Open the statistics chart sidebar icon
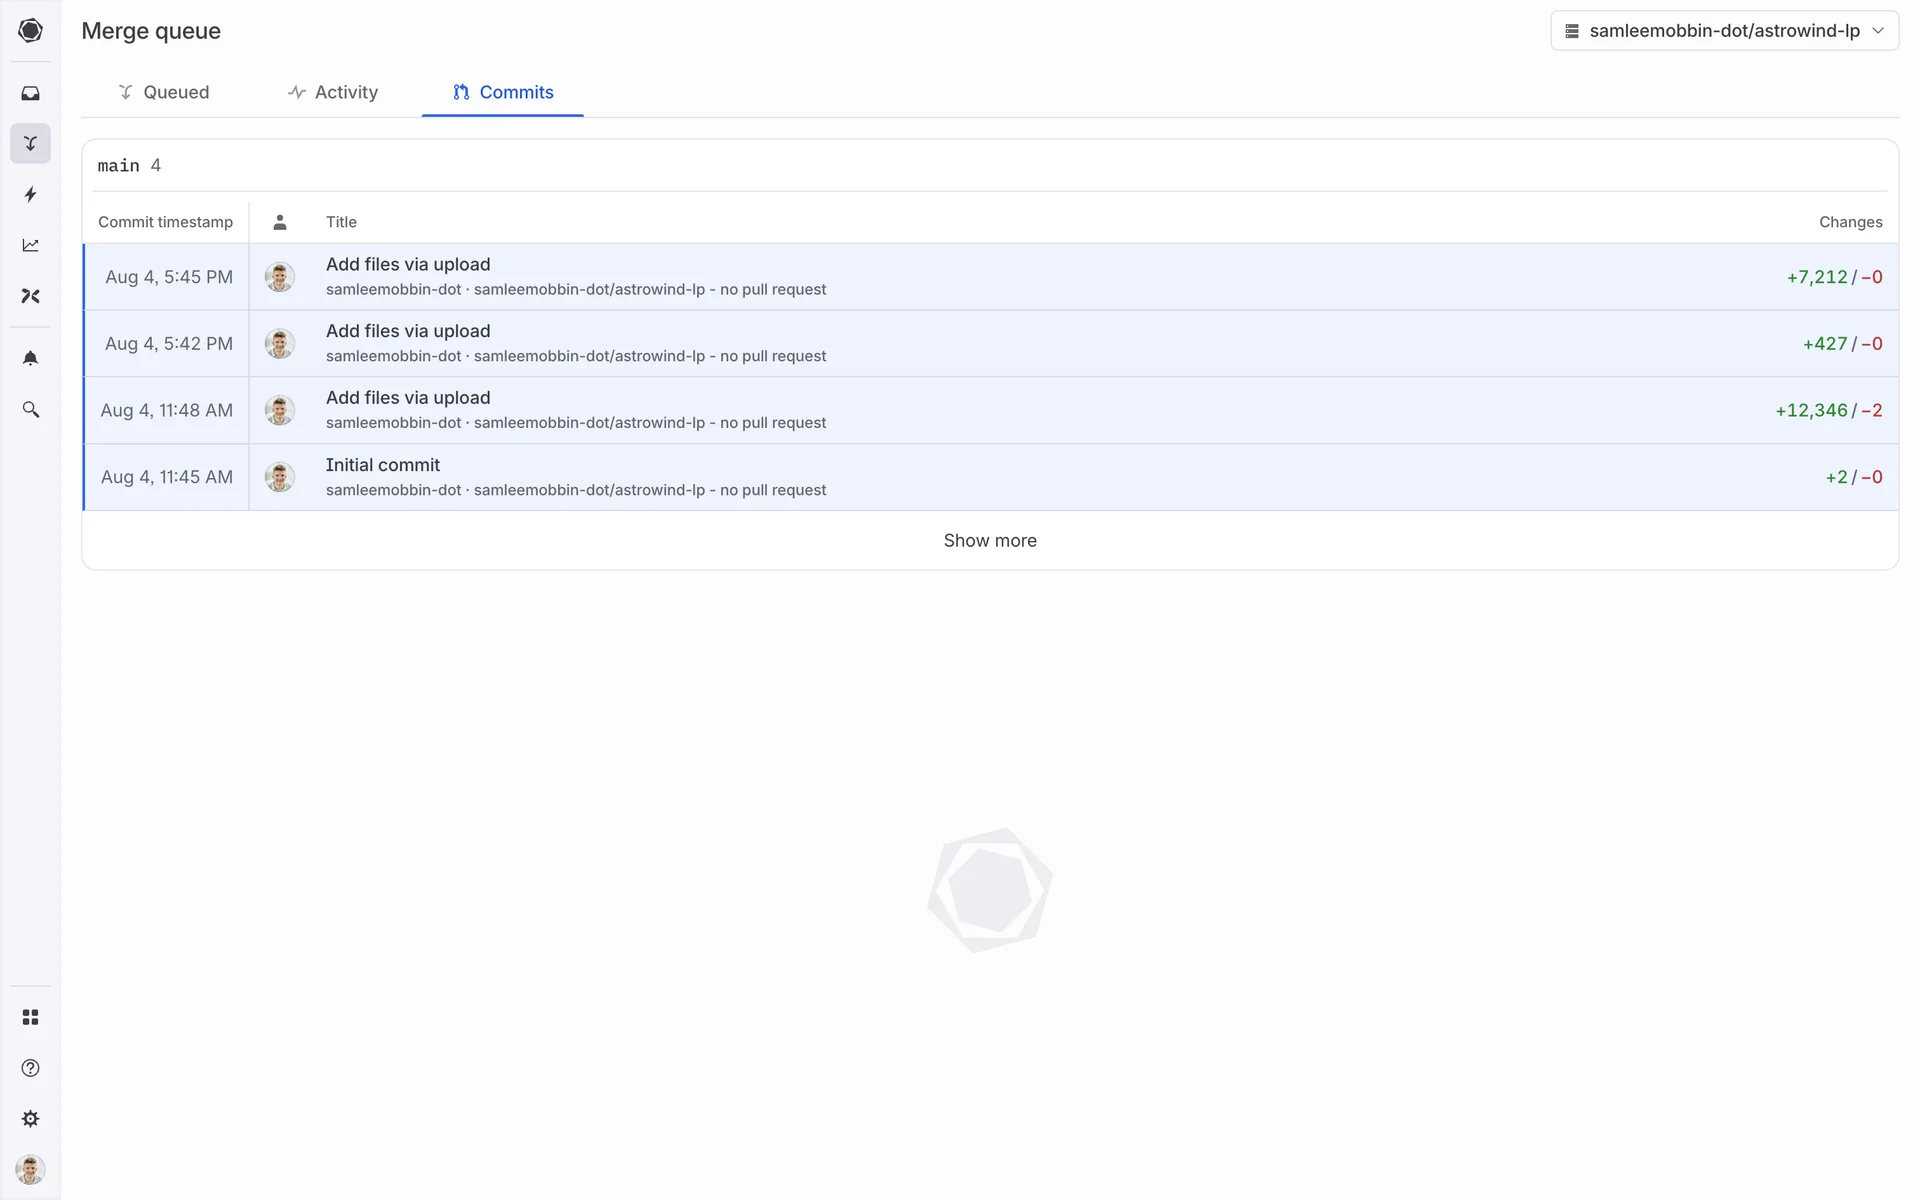This screenshot has width=1920, height=1200. coord(30,245)
